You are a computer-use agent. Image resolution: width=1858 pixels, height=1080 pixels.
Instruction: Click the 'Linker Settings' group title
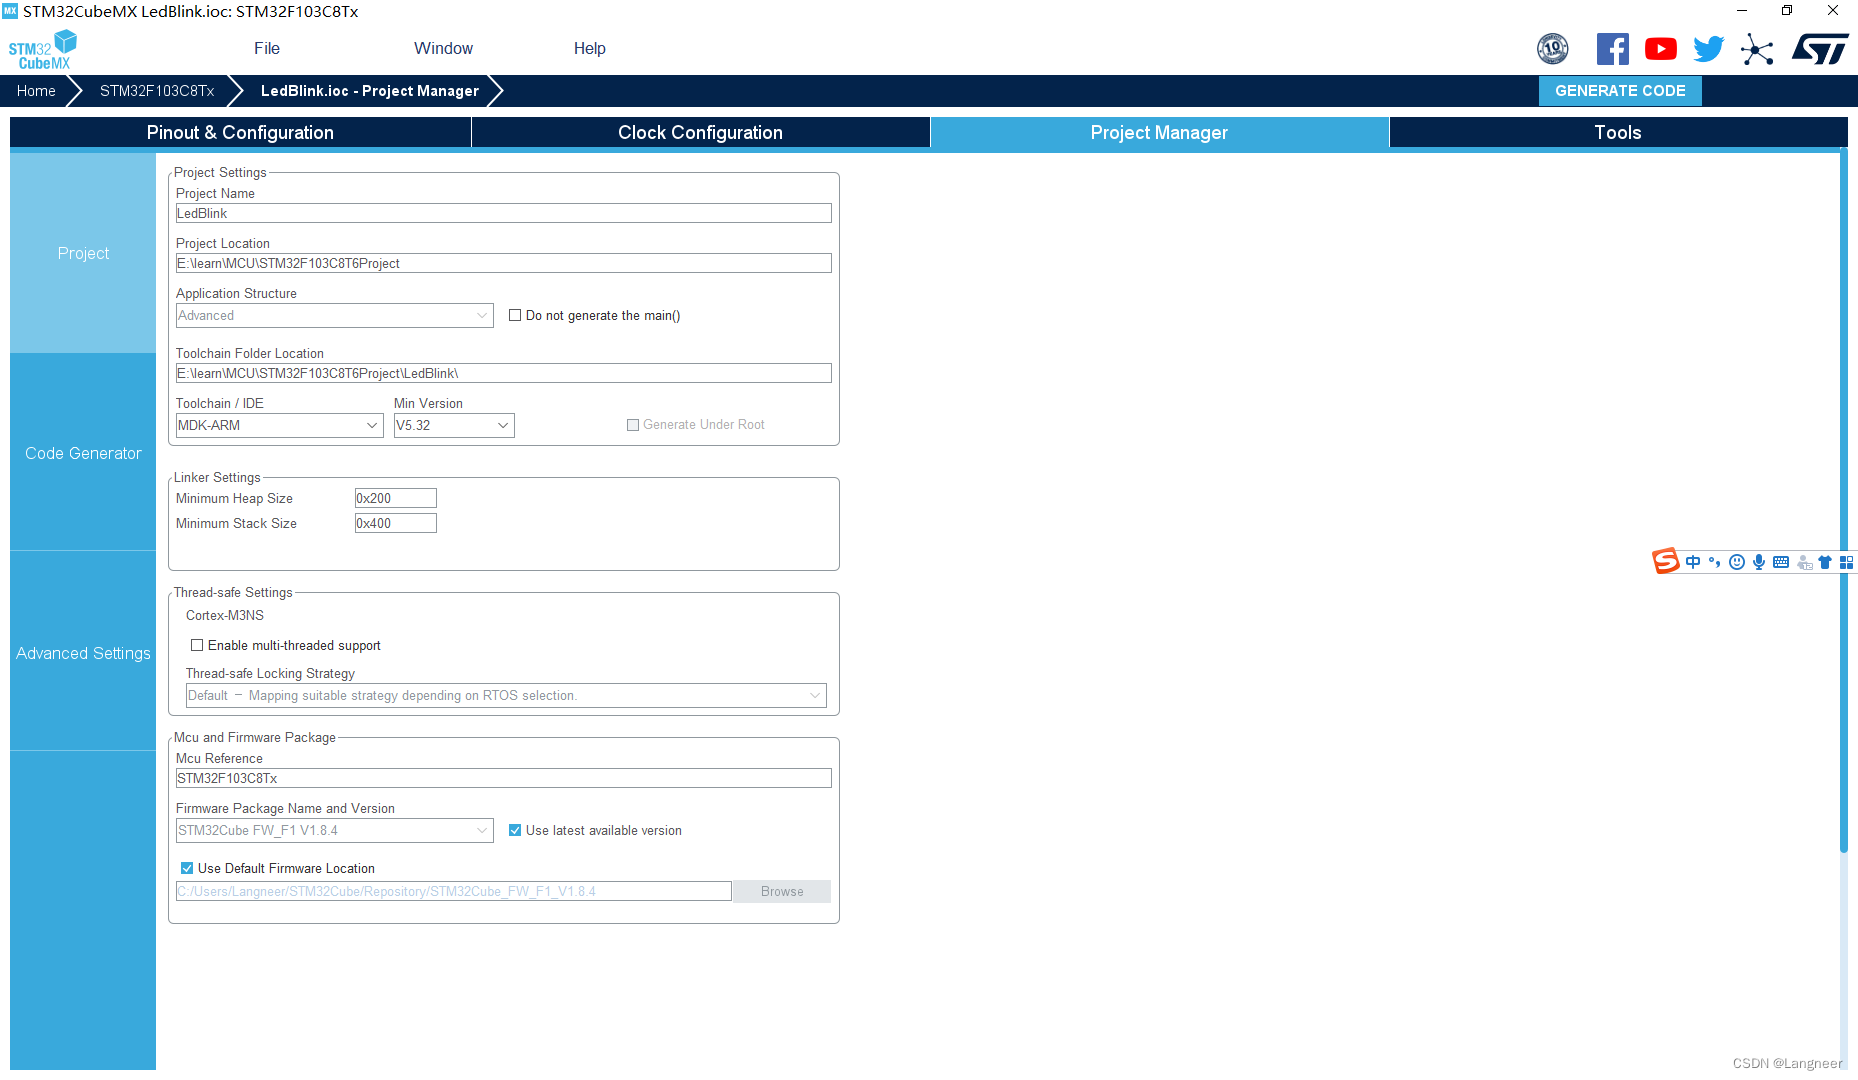(x=217, y=477)
